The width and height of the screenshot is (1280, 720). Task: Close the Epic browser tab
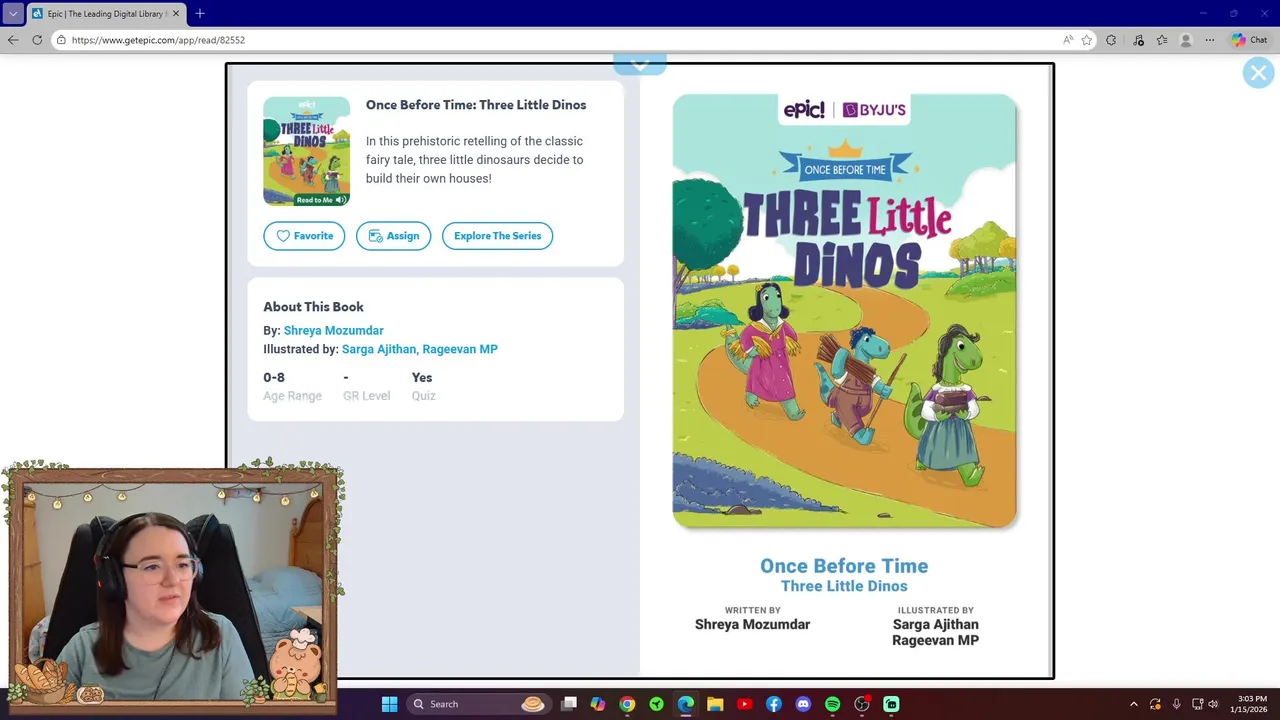click(176, 14)
